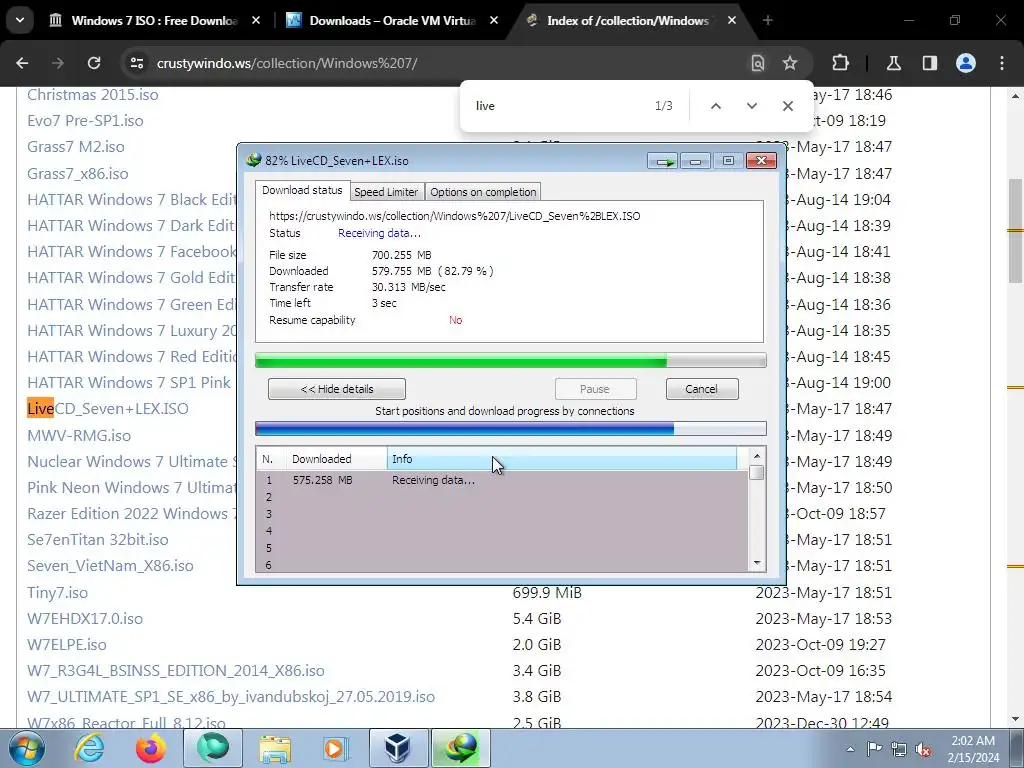Open Se7enTitan 32bit.iso link
The height and width of the screenshot is (768, 1024).
click(98, 540)
